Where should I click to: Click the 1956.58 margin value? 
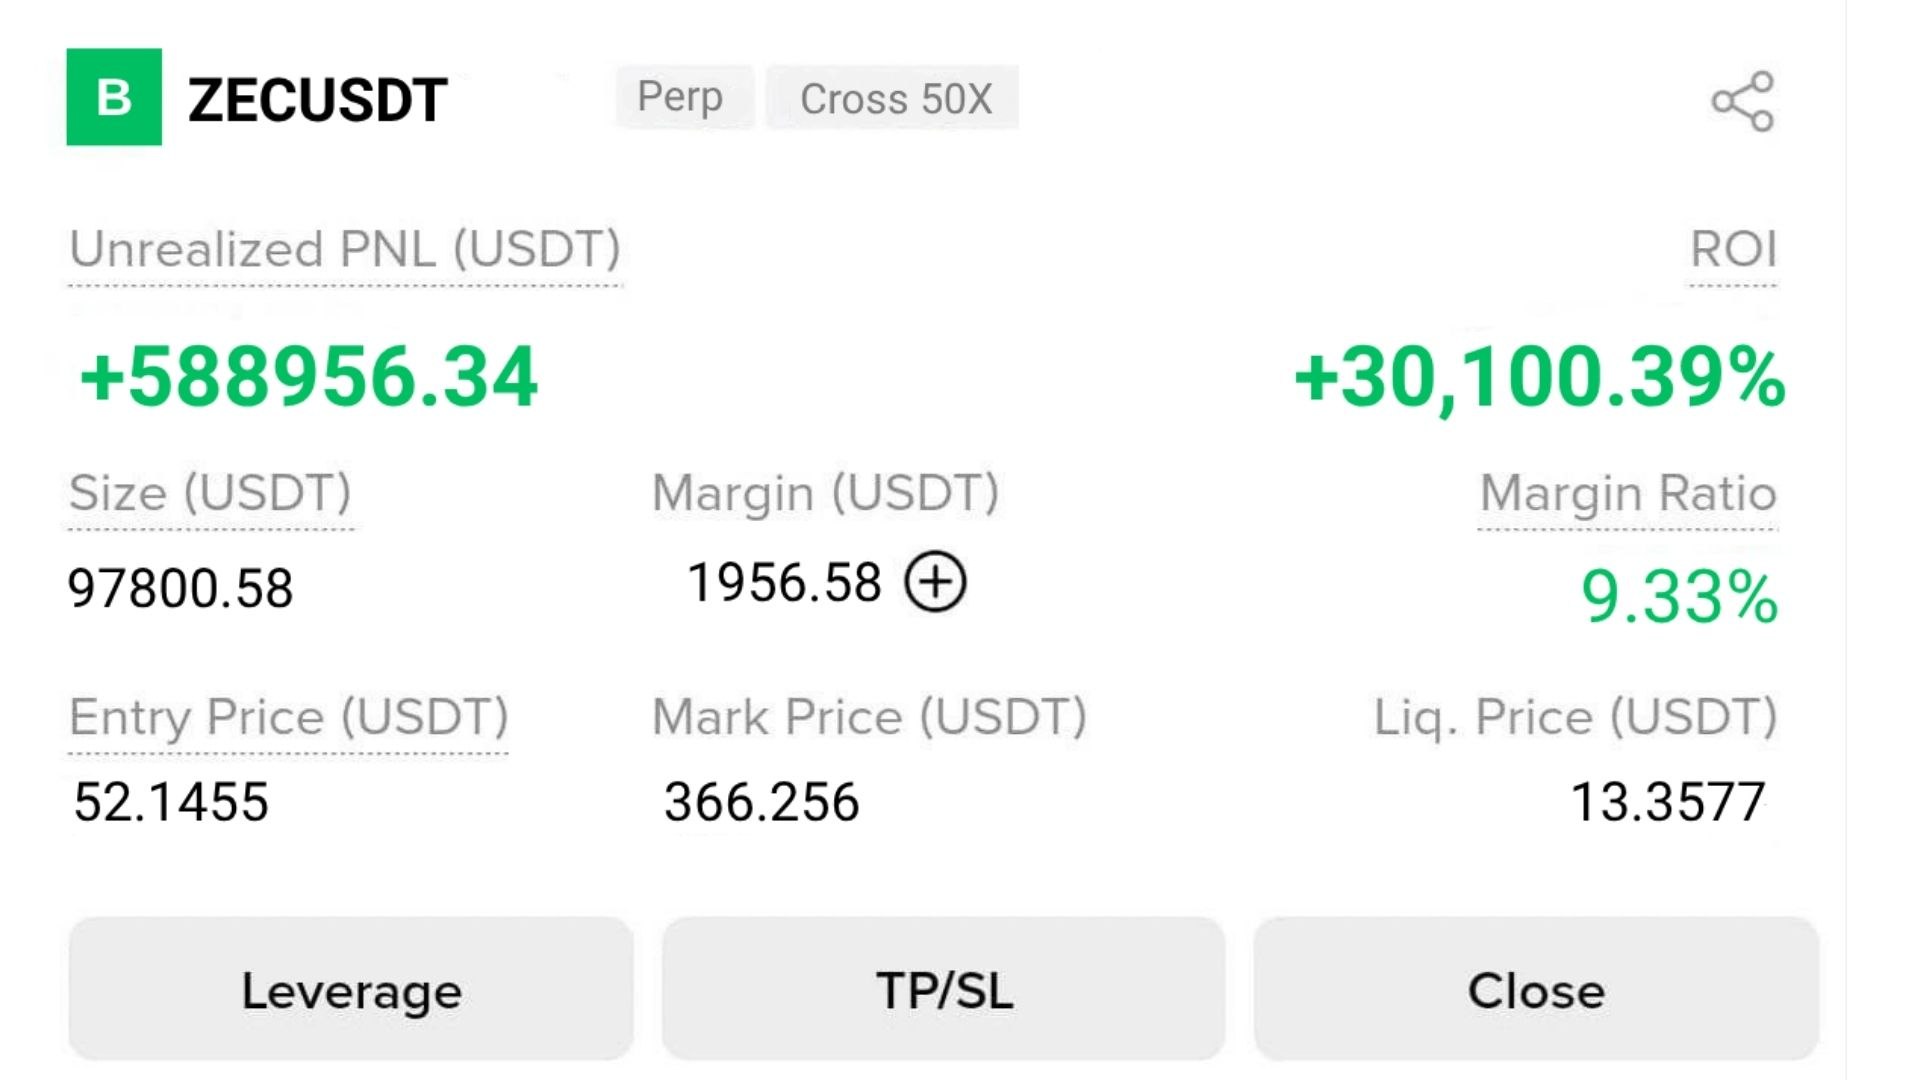click(784, 582)
